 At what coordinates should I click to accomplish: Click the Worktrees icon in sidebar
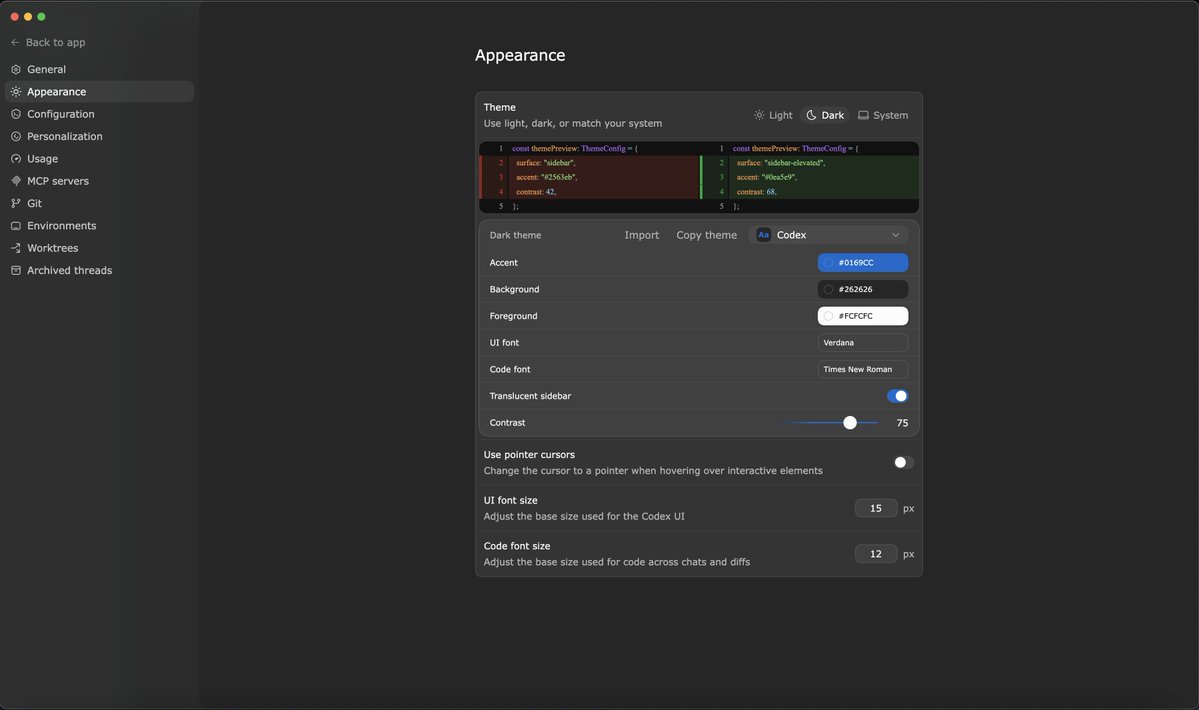tap(16, 248)
